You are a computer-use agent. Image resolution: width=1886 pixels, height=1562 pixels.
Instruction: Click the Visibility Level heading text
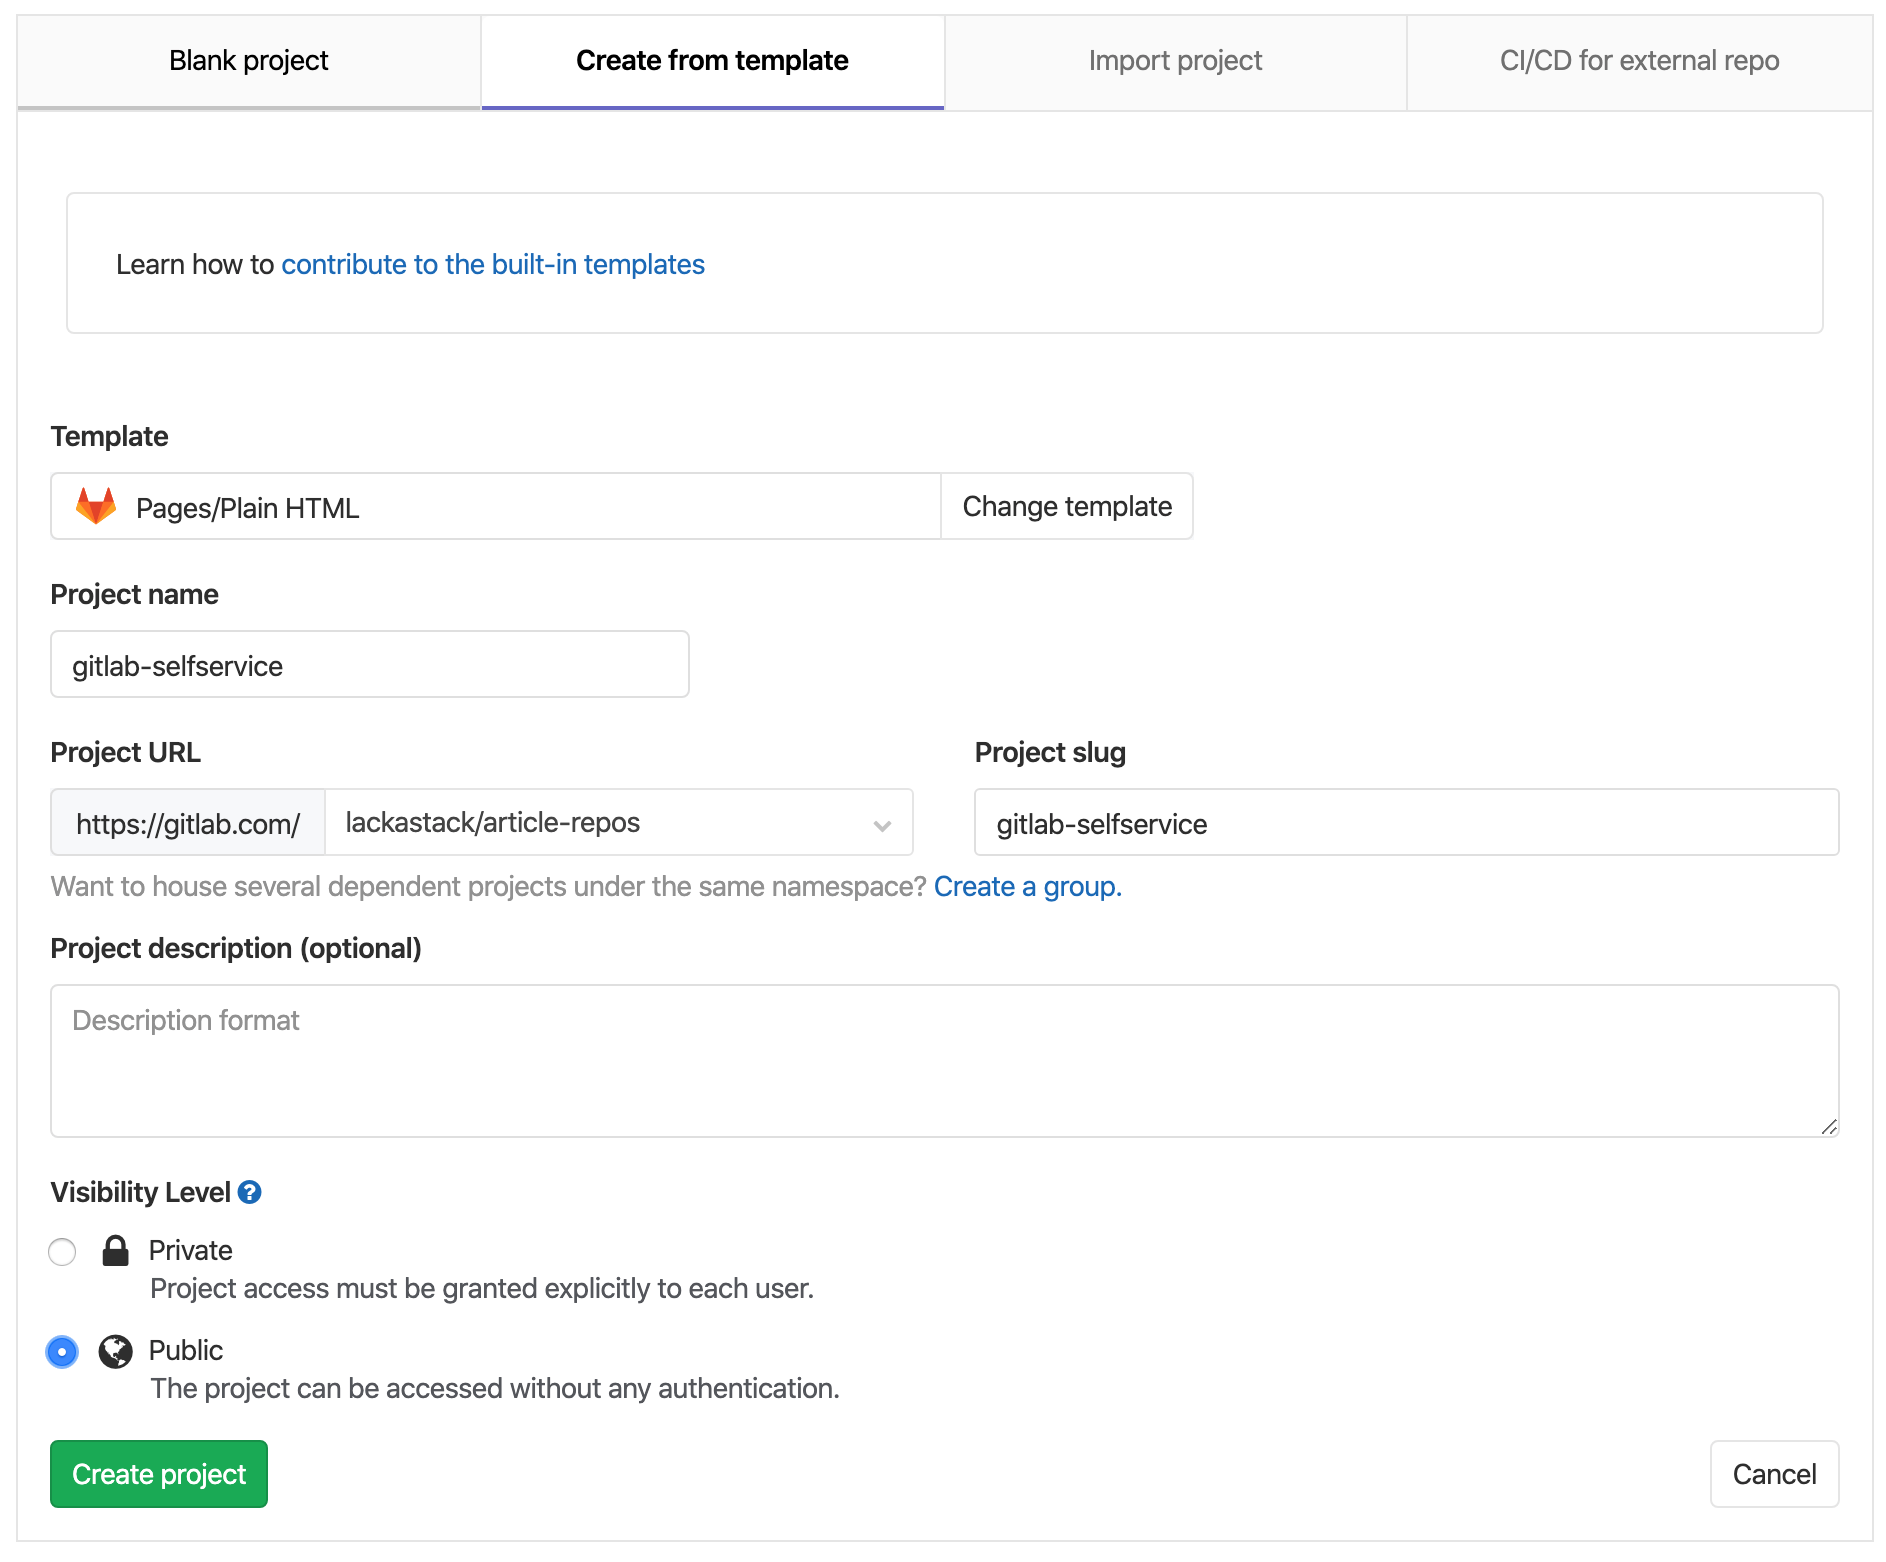coord(141,1192)
